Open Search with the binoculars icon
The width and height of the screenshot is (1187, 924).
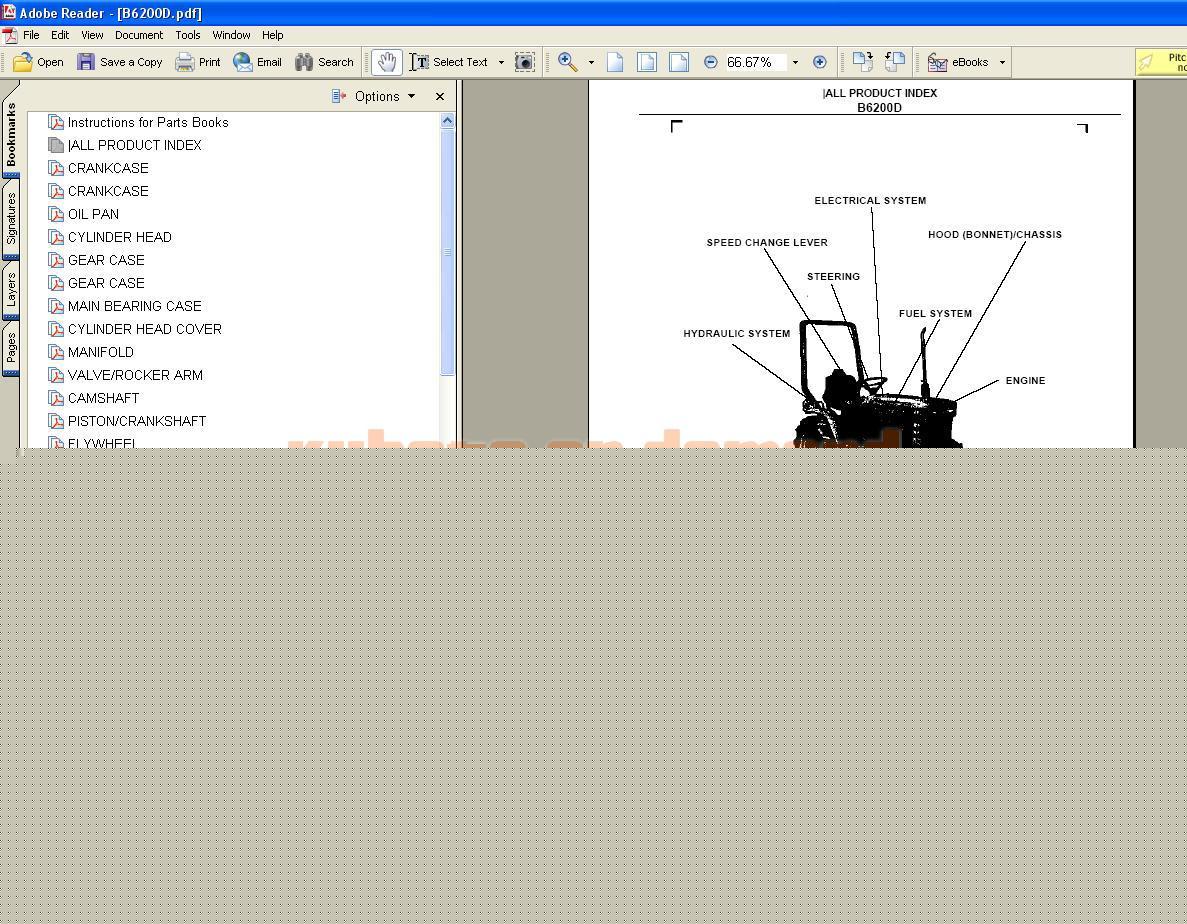coord(304,62)
